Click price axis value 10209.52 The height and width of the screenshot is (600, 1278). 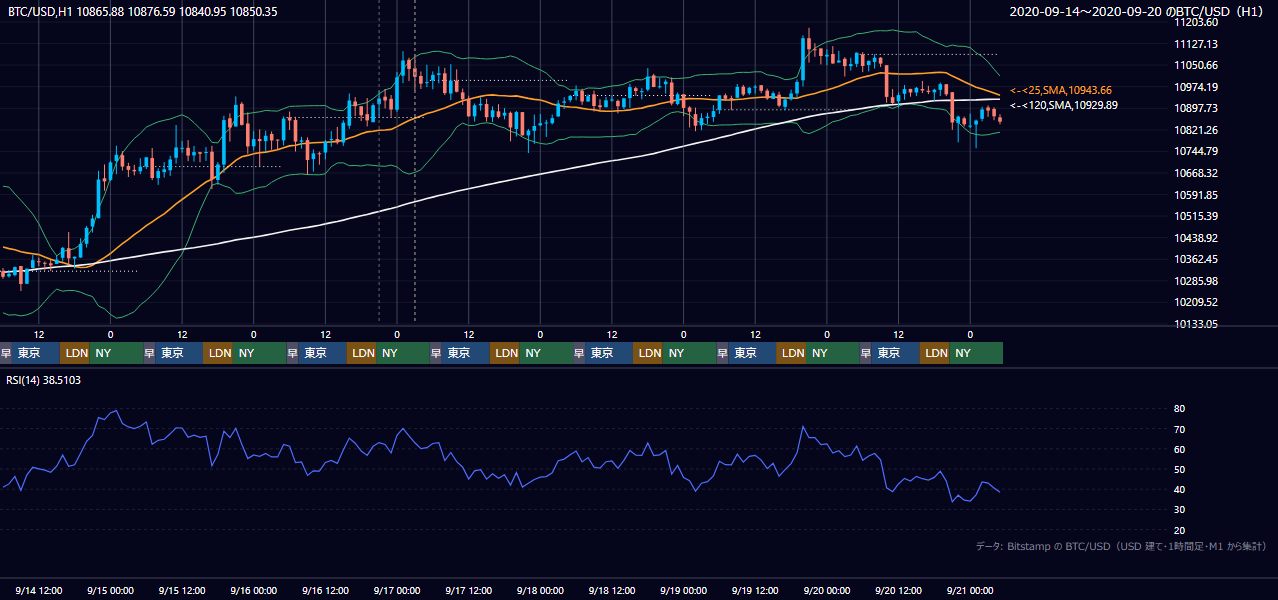(1196, 302)
